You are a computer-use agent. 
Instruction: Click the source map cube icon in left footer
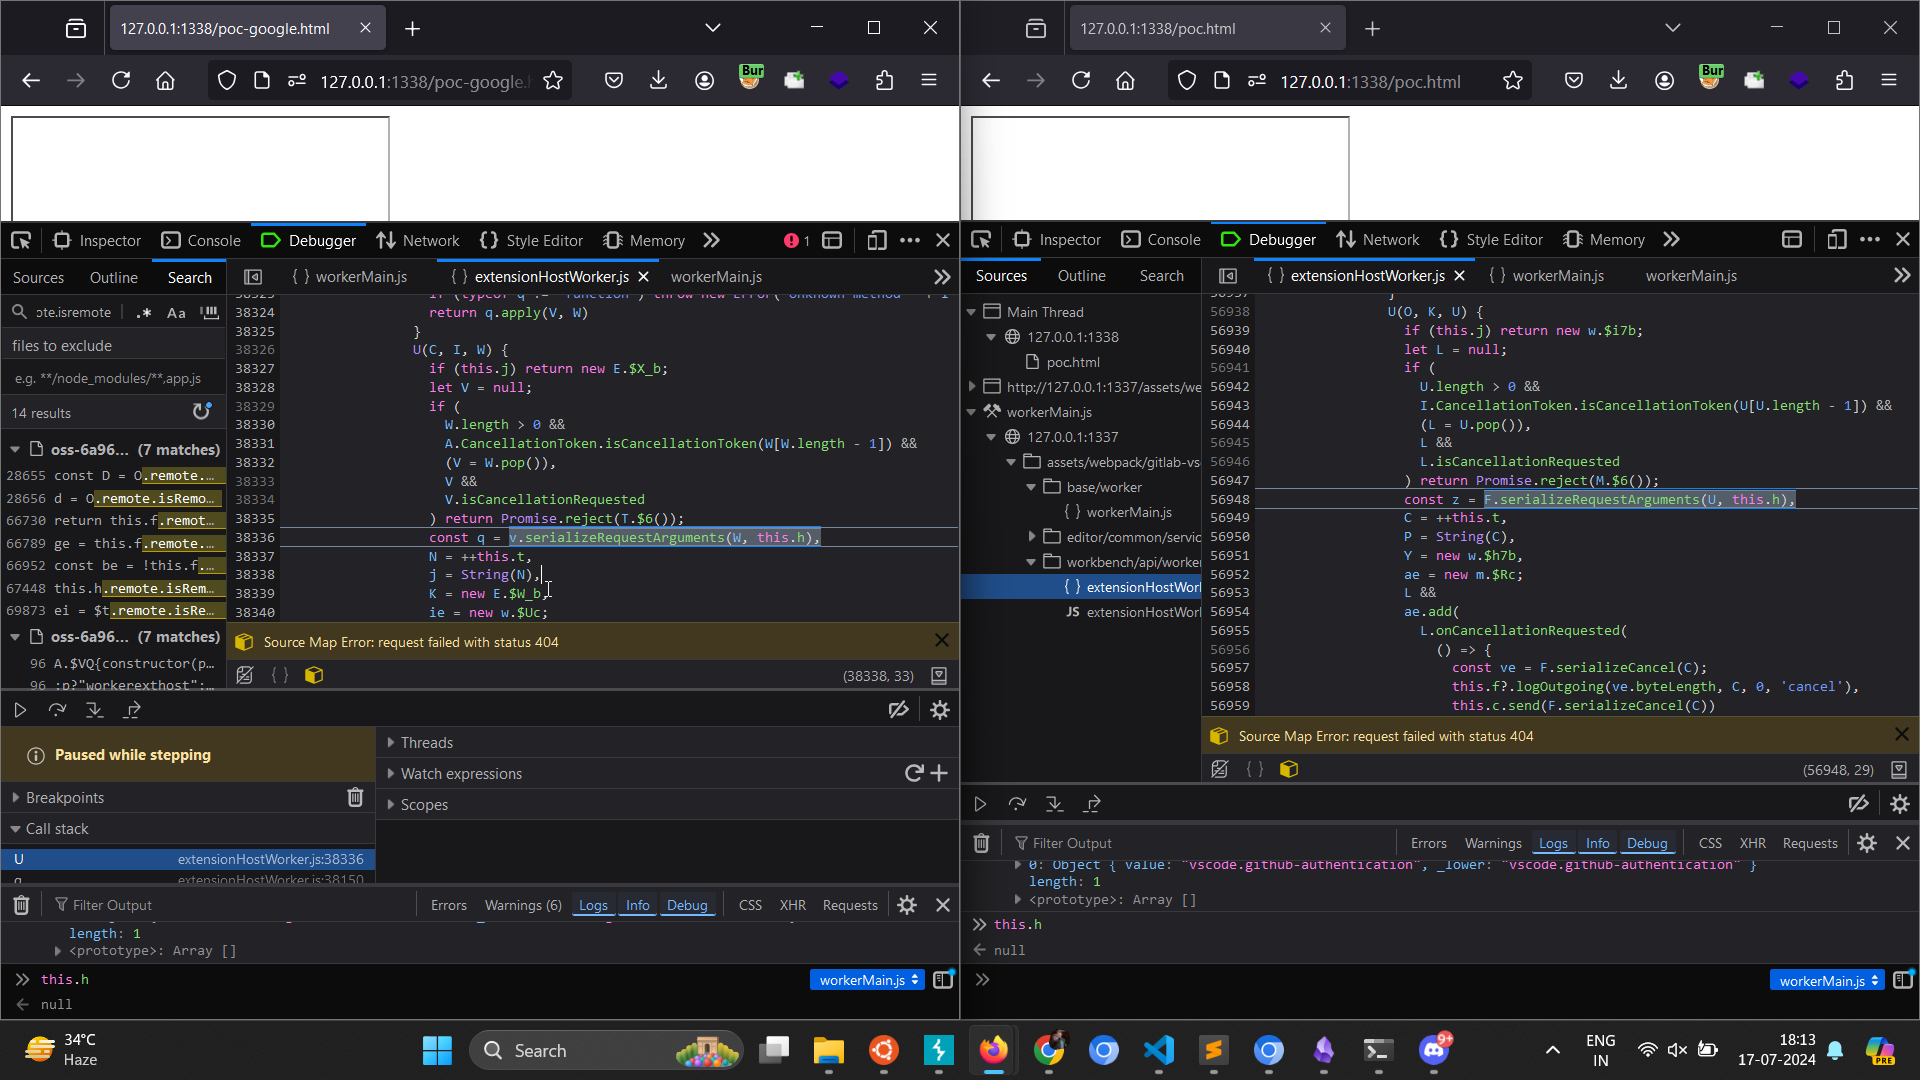pos(314,675)
